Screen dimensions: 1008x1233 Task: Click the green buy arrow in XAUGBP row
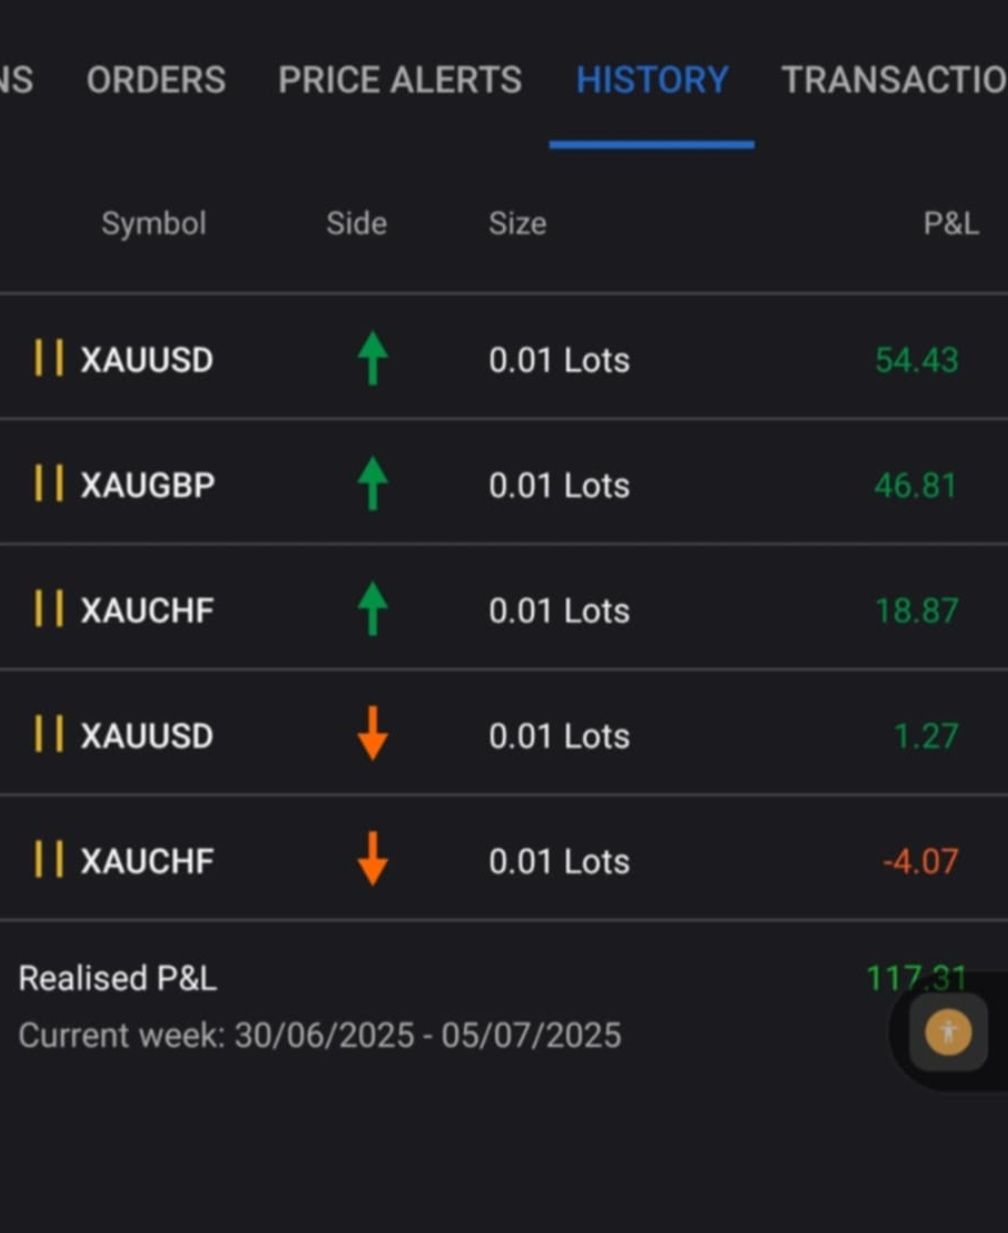[372, 483]
